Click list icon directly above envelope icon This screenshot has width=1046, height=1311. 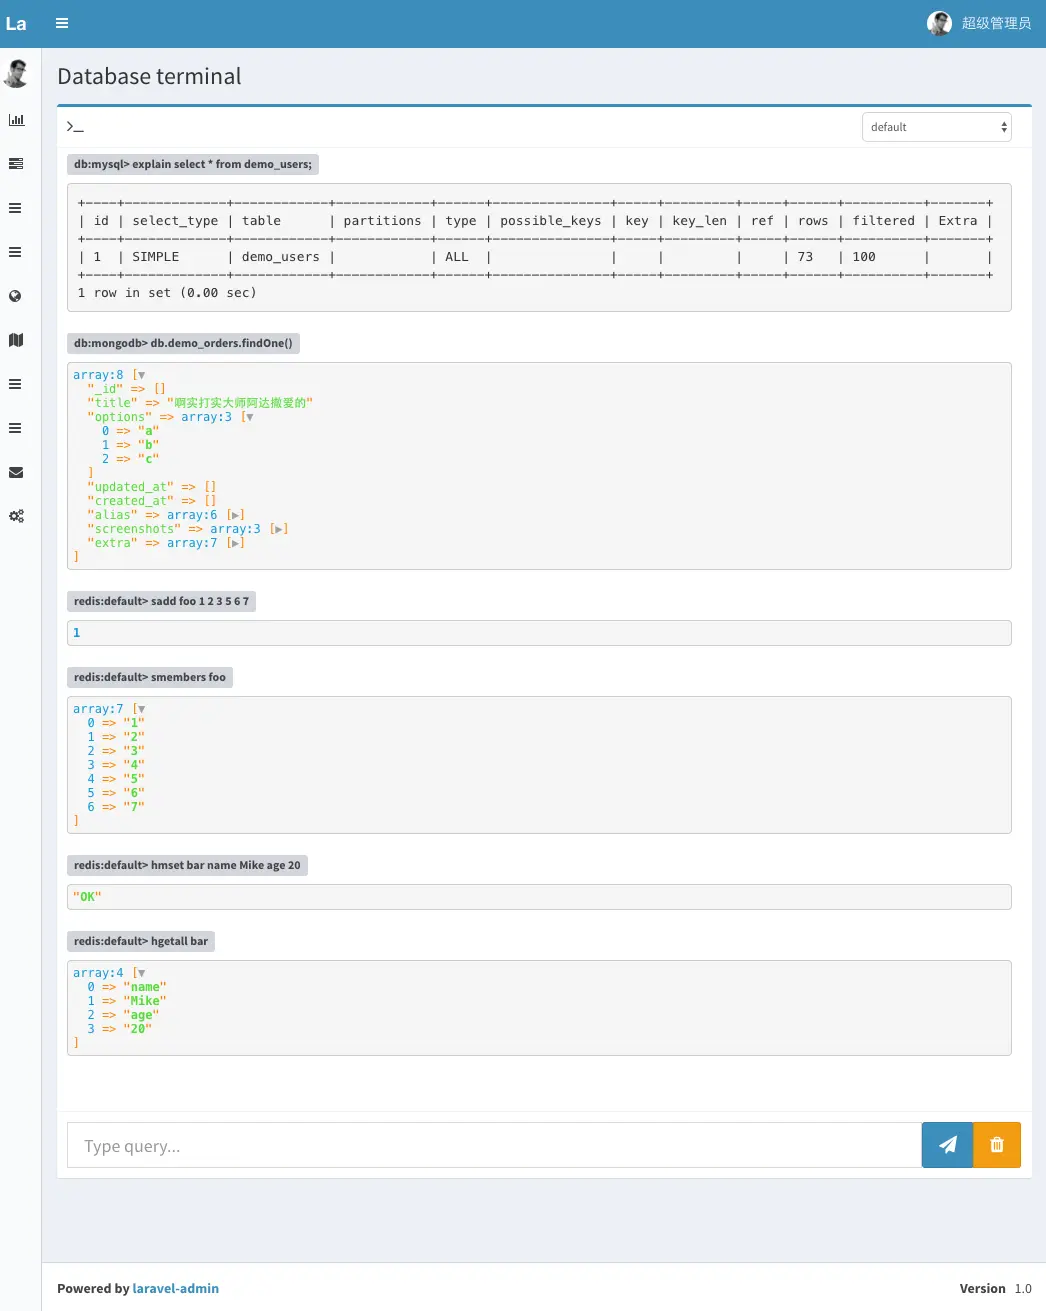15,428
